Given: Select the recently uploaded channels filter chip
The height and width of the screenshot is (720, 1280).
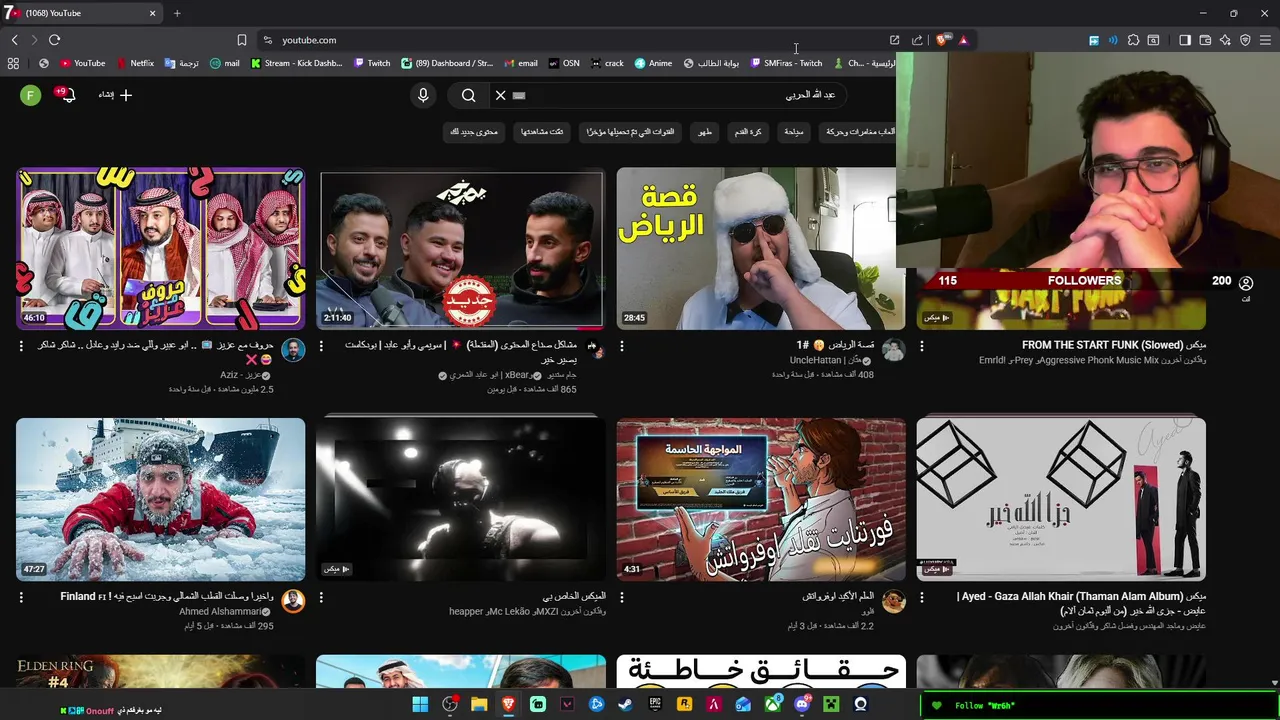Looking at the screenshot, I should click(x=630, y=132).
